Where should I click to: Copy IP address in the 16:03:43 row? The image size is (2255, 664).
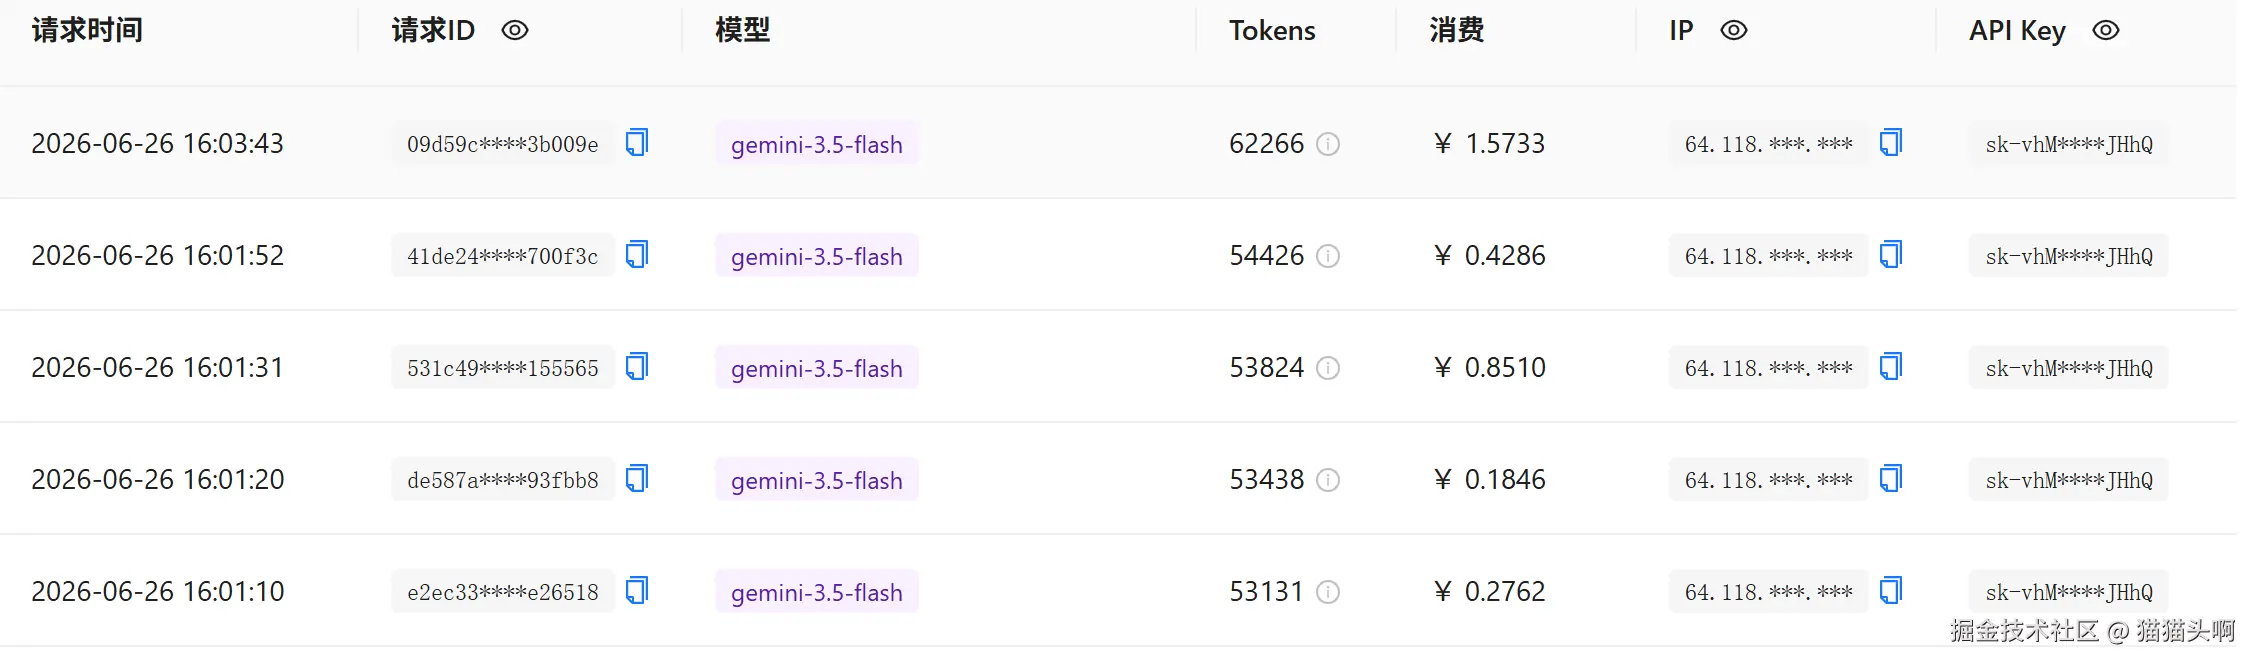[x=1890, y=143]
